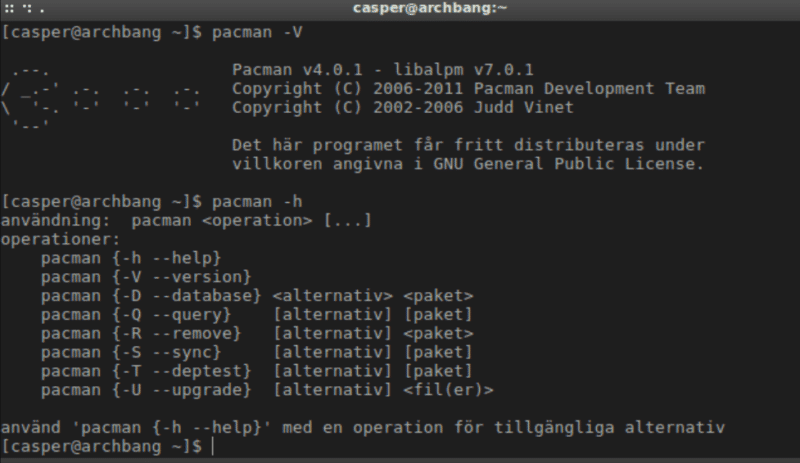This screenshot has width=800, height=463.
Task: Click the casper@archbang:~ window title
Action: tap(430, 8)
